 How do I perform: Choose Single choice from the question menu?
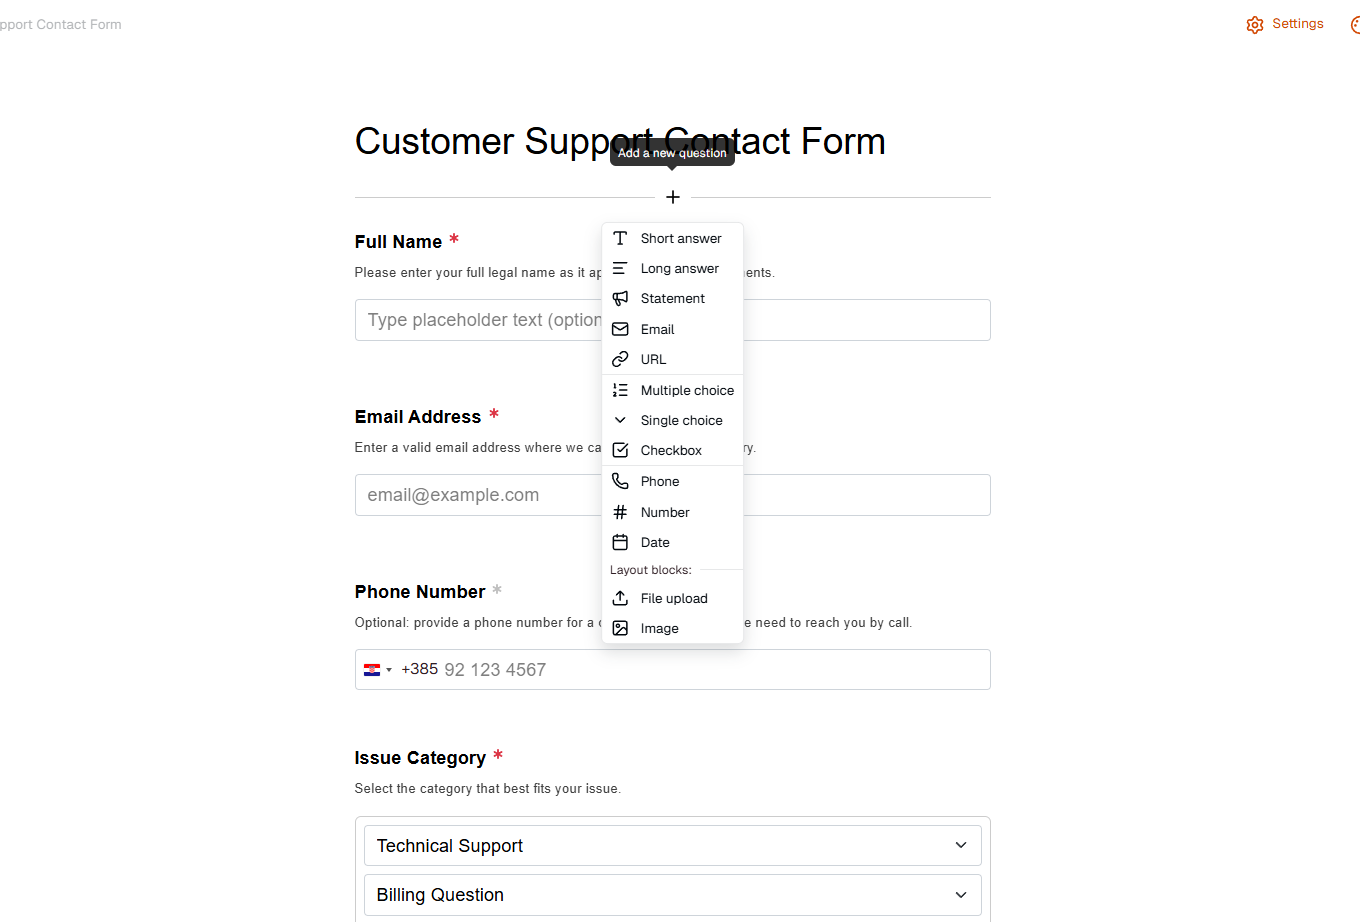pos(681,420)
